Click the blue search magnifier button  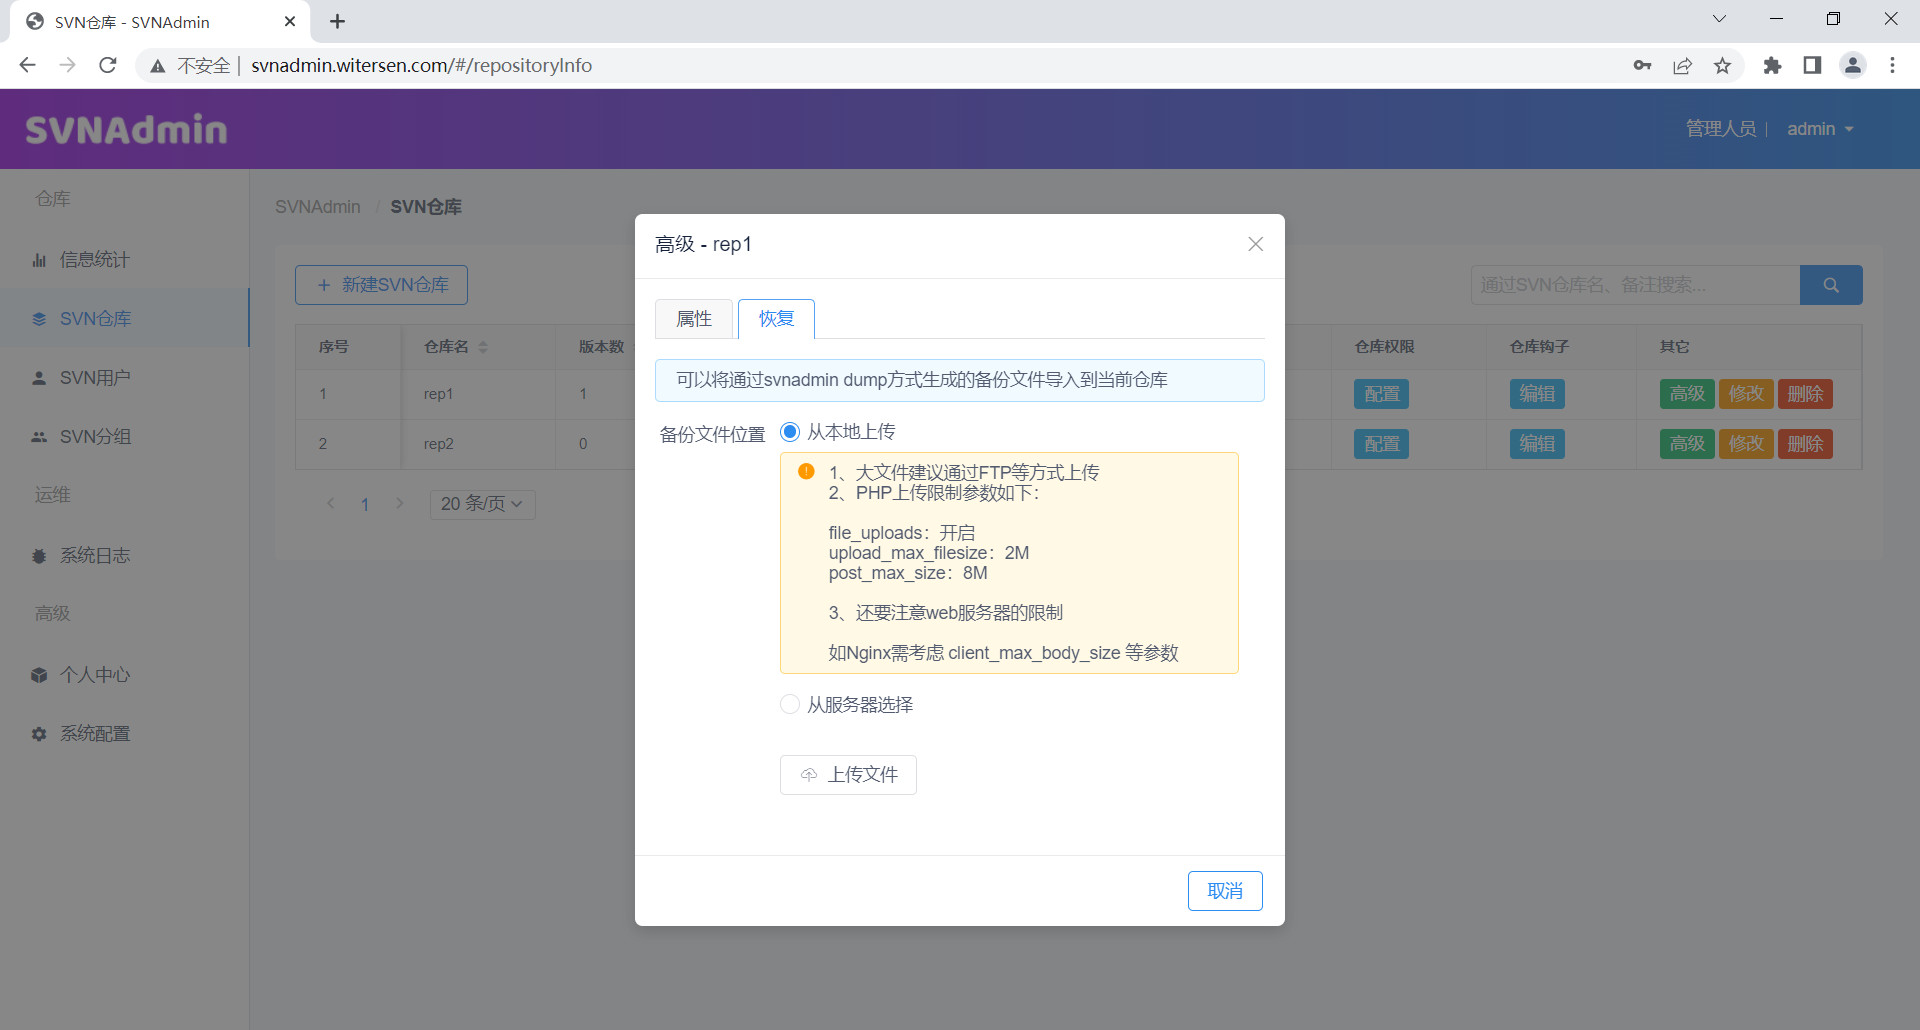coord(1831,285)
